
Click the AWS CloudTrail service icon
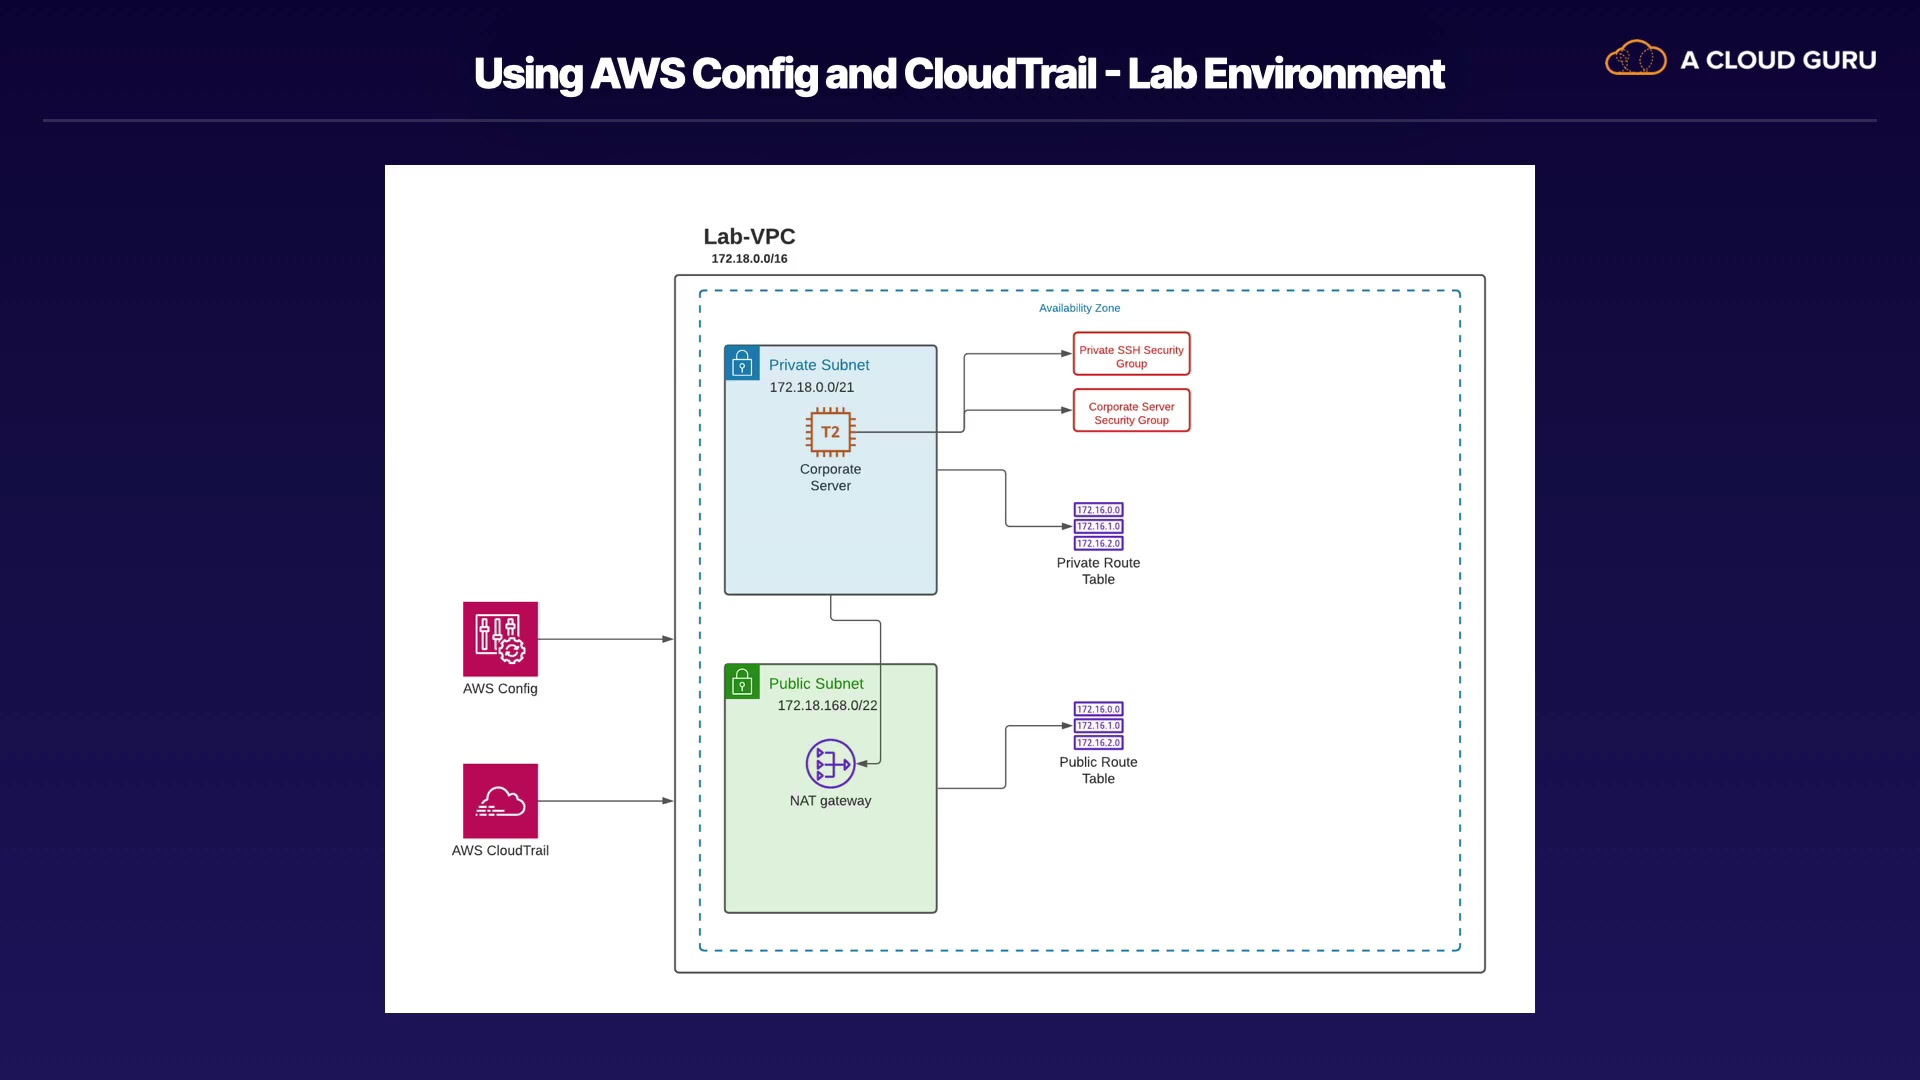point(500,801)
